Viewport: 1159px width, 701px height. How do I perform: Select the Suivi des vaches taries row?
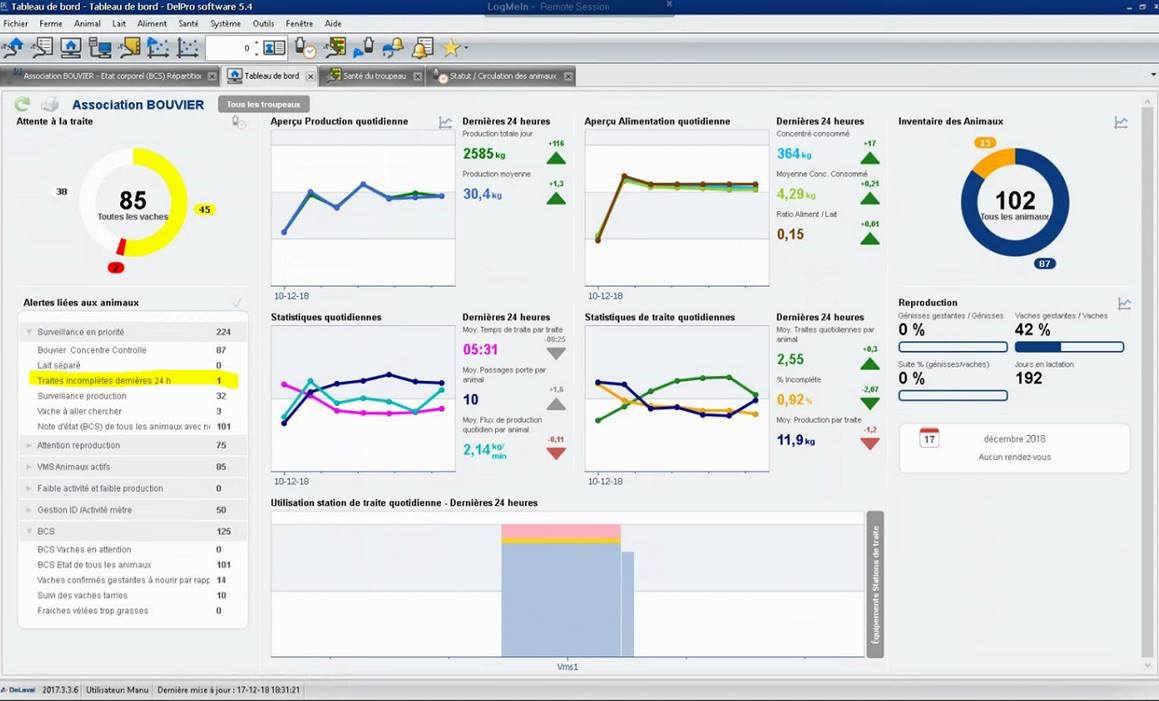[x=133, y=595]
